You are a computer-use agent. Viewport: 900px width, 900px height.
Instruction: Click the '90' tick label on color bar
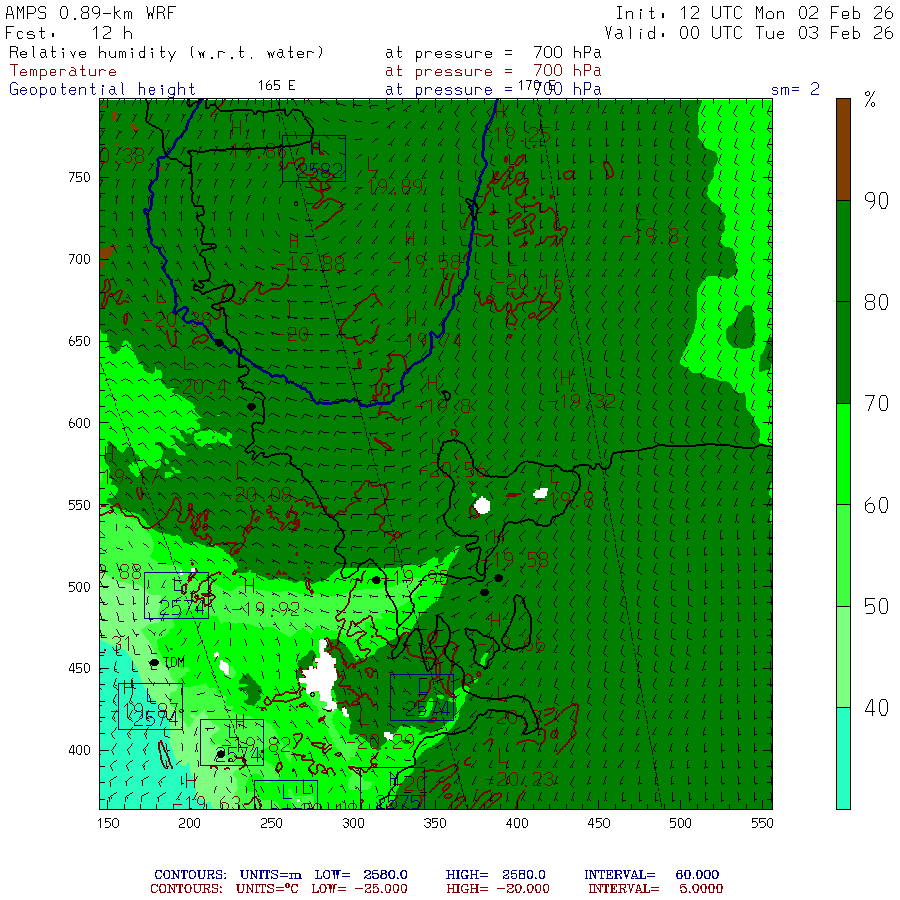pos(876,201)
